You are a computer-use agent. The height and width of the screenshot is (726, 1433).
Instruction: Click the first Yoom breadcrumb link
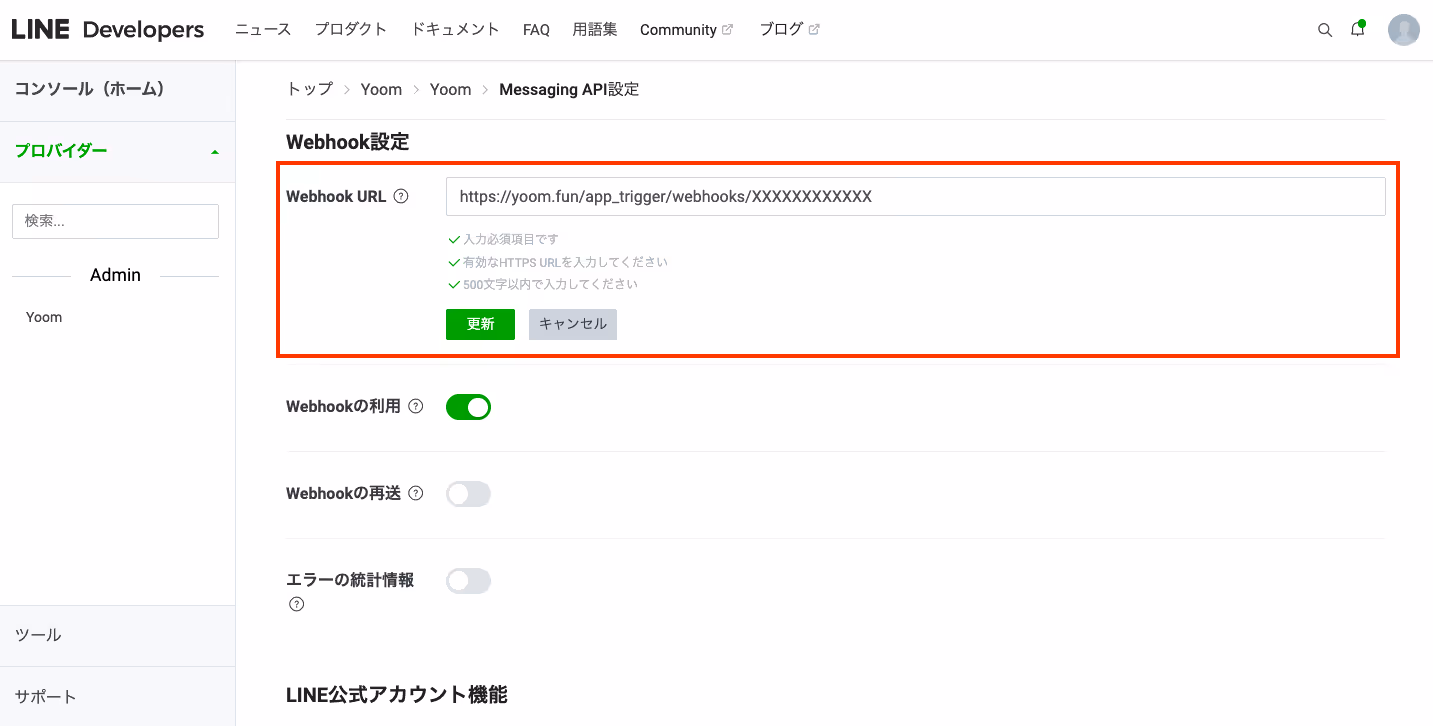381,89
